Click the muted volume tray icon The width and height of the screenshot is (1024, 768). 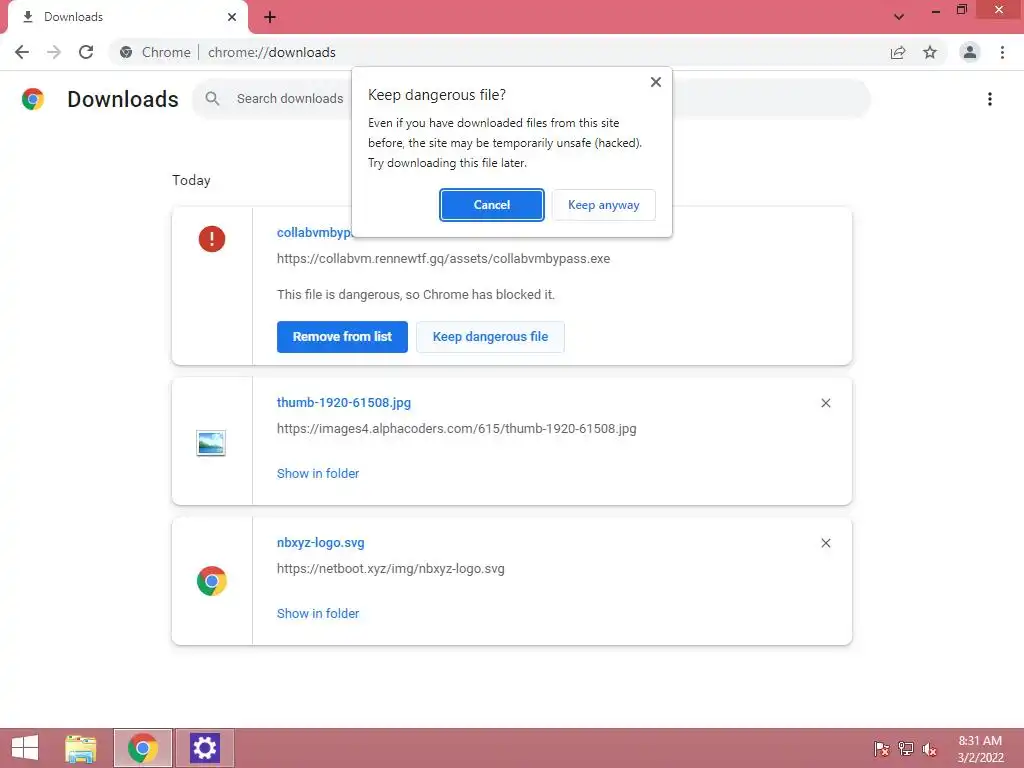pyautogui.click(x=929, y=749)
